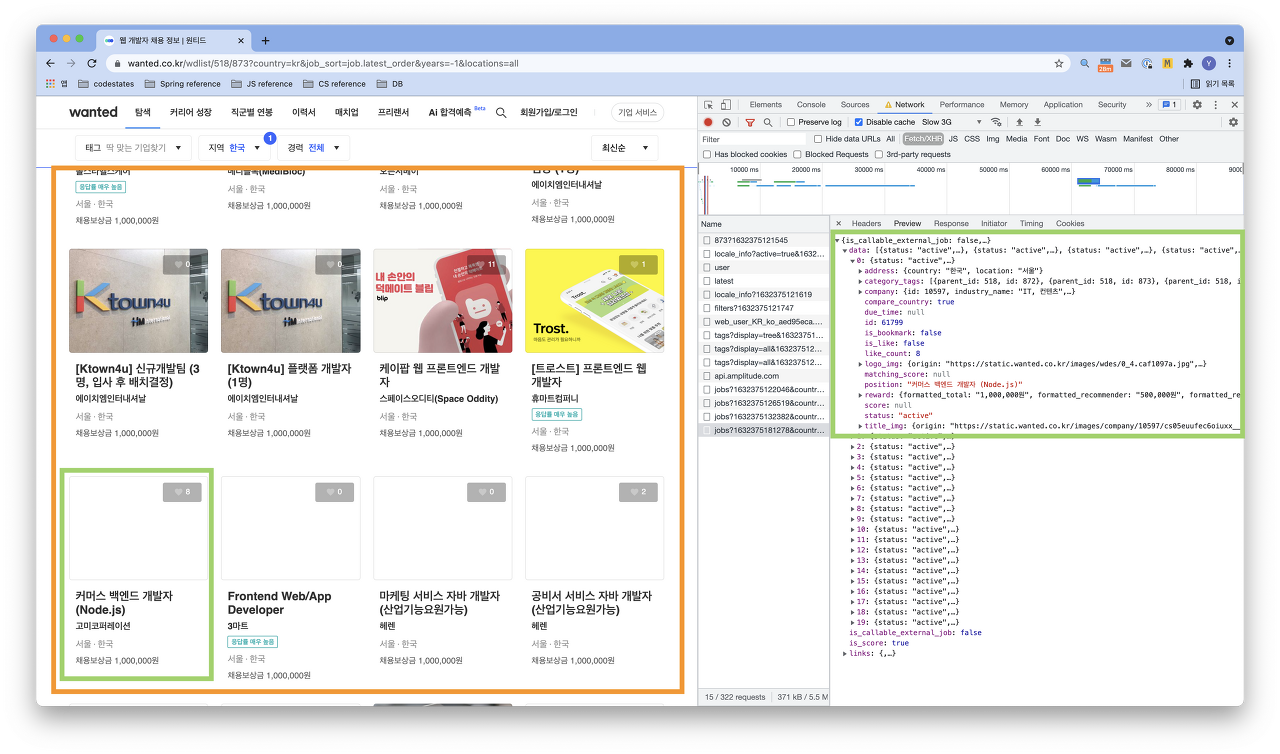Open the Response tab of the request
Screen dimensions: 1280x754
click(x=951, y=223)
